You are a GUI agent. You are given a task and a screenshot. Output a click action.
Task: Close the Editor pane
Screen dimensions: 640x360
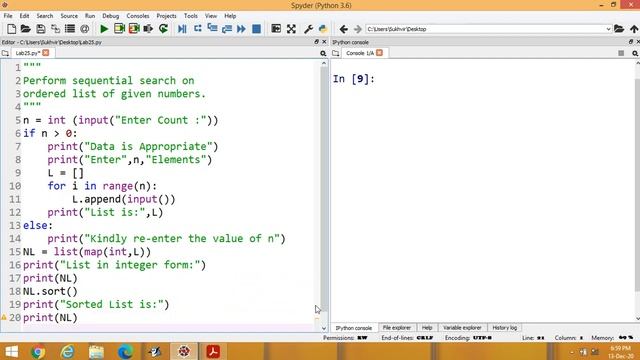[324, 42]
